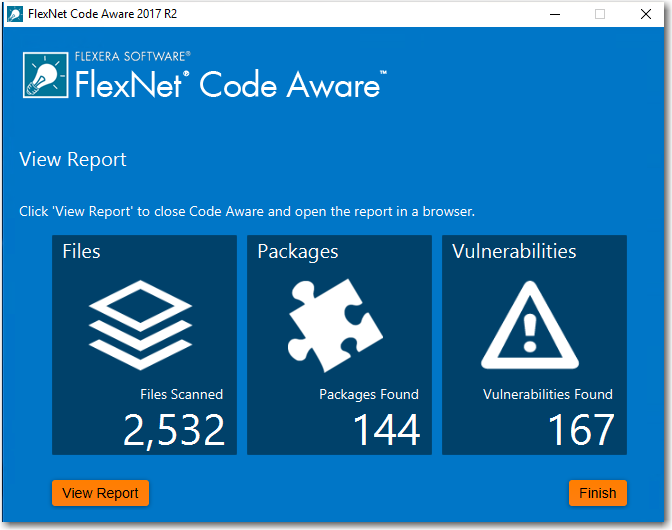Click the 167 vulnerabilities found number
Viewport: 672px width, 530px height.
click(580, 430)
